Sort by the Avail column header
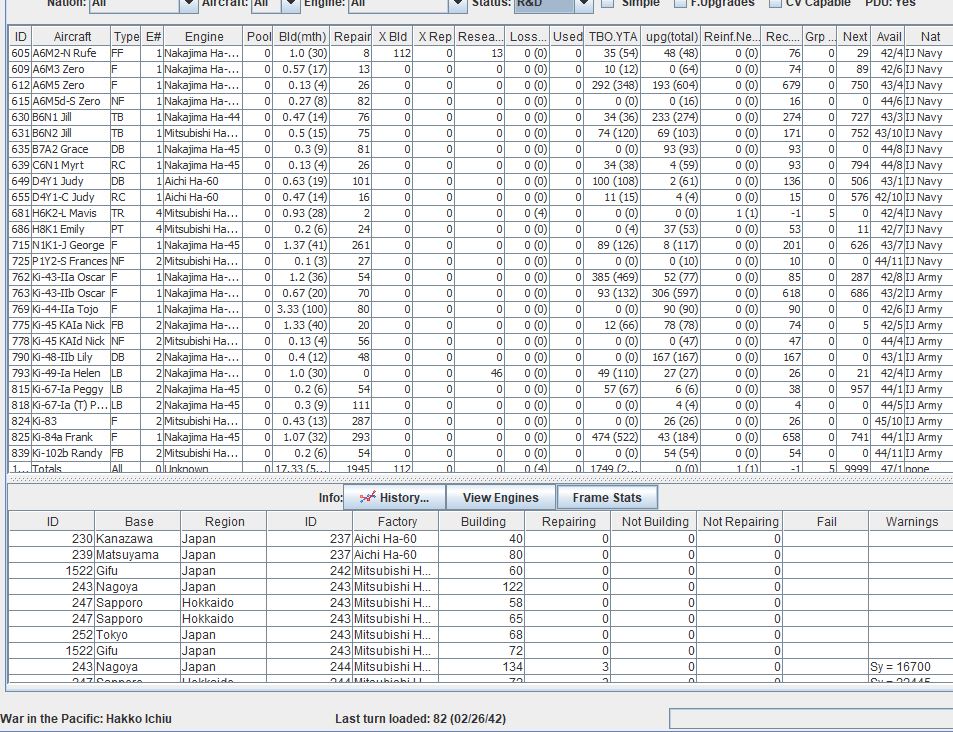This screenshot has height=732, width=953. (889, 36)
